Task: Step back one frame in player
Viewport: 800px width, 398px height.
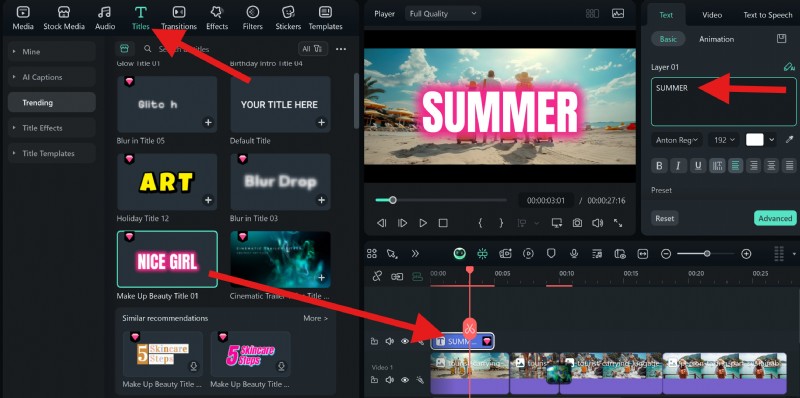Action: (381, 223)
